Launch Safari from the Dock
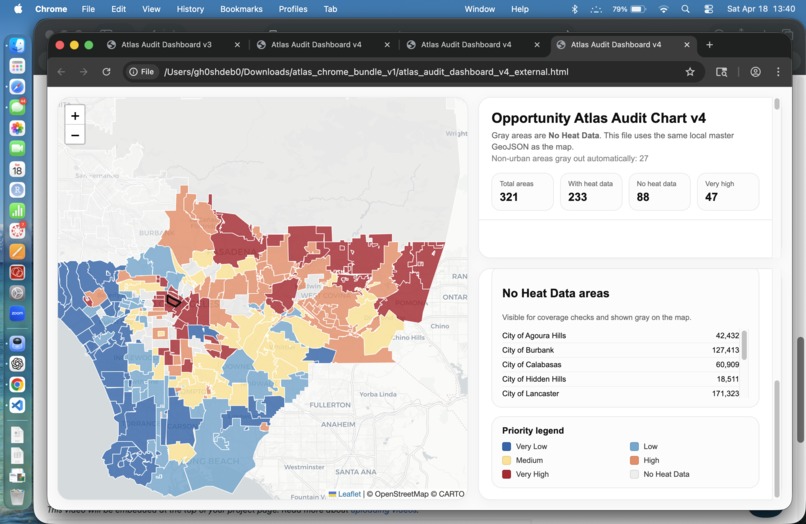This screenshot has width=806, height=524. pos(17,86)
